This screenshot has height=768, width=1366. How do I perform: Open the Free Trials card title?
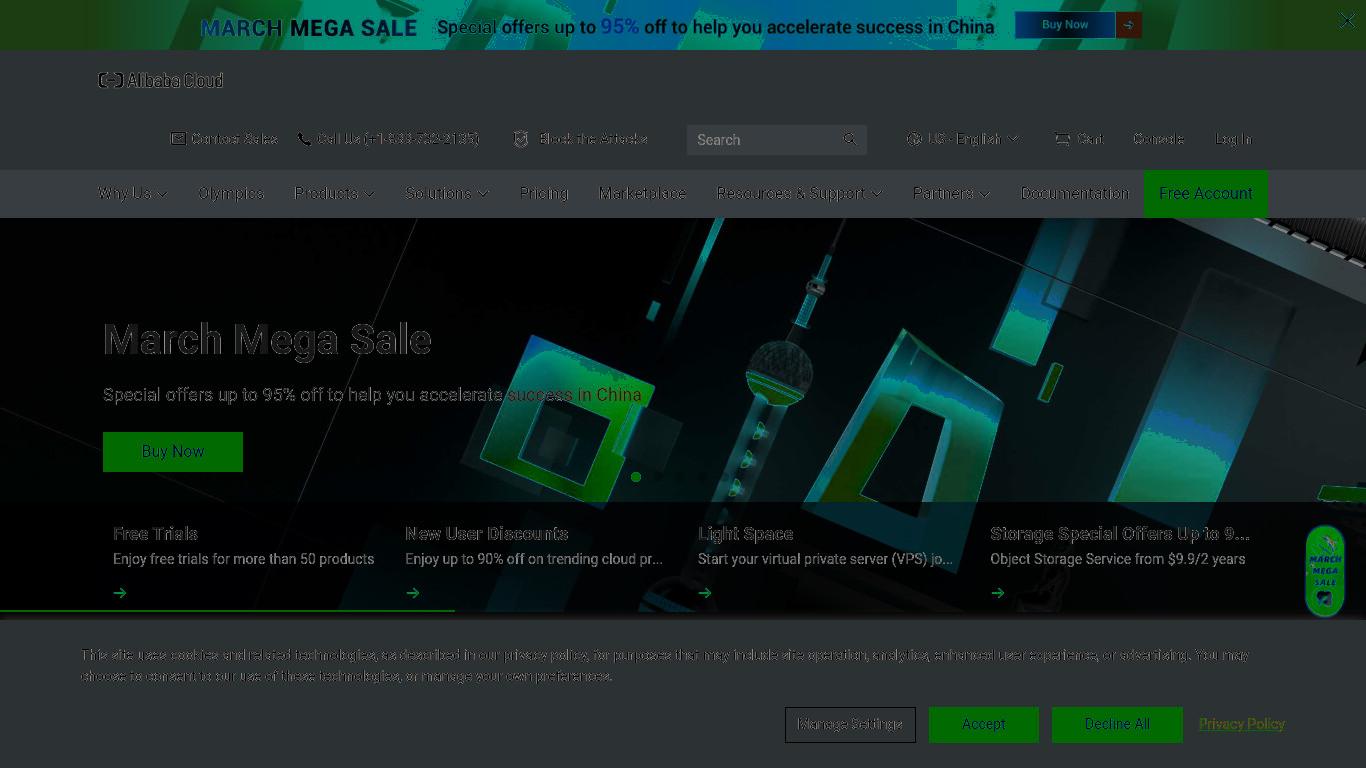tap(155, 534)
